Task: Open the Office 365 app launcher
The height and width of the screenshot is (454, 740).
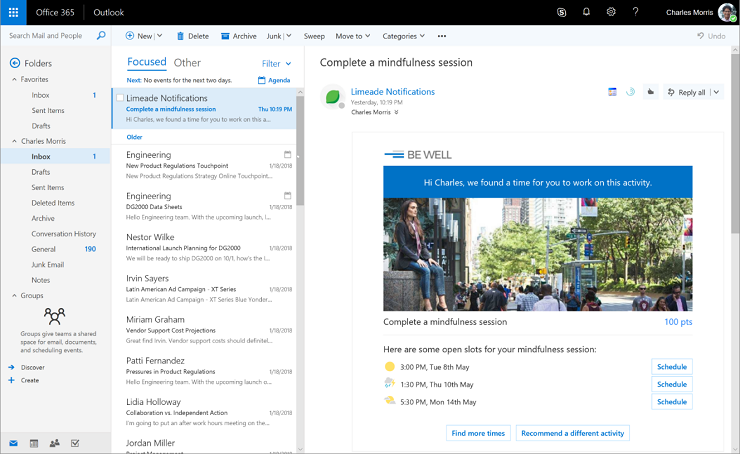Action: [13, 13]
